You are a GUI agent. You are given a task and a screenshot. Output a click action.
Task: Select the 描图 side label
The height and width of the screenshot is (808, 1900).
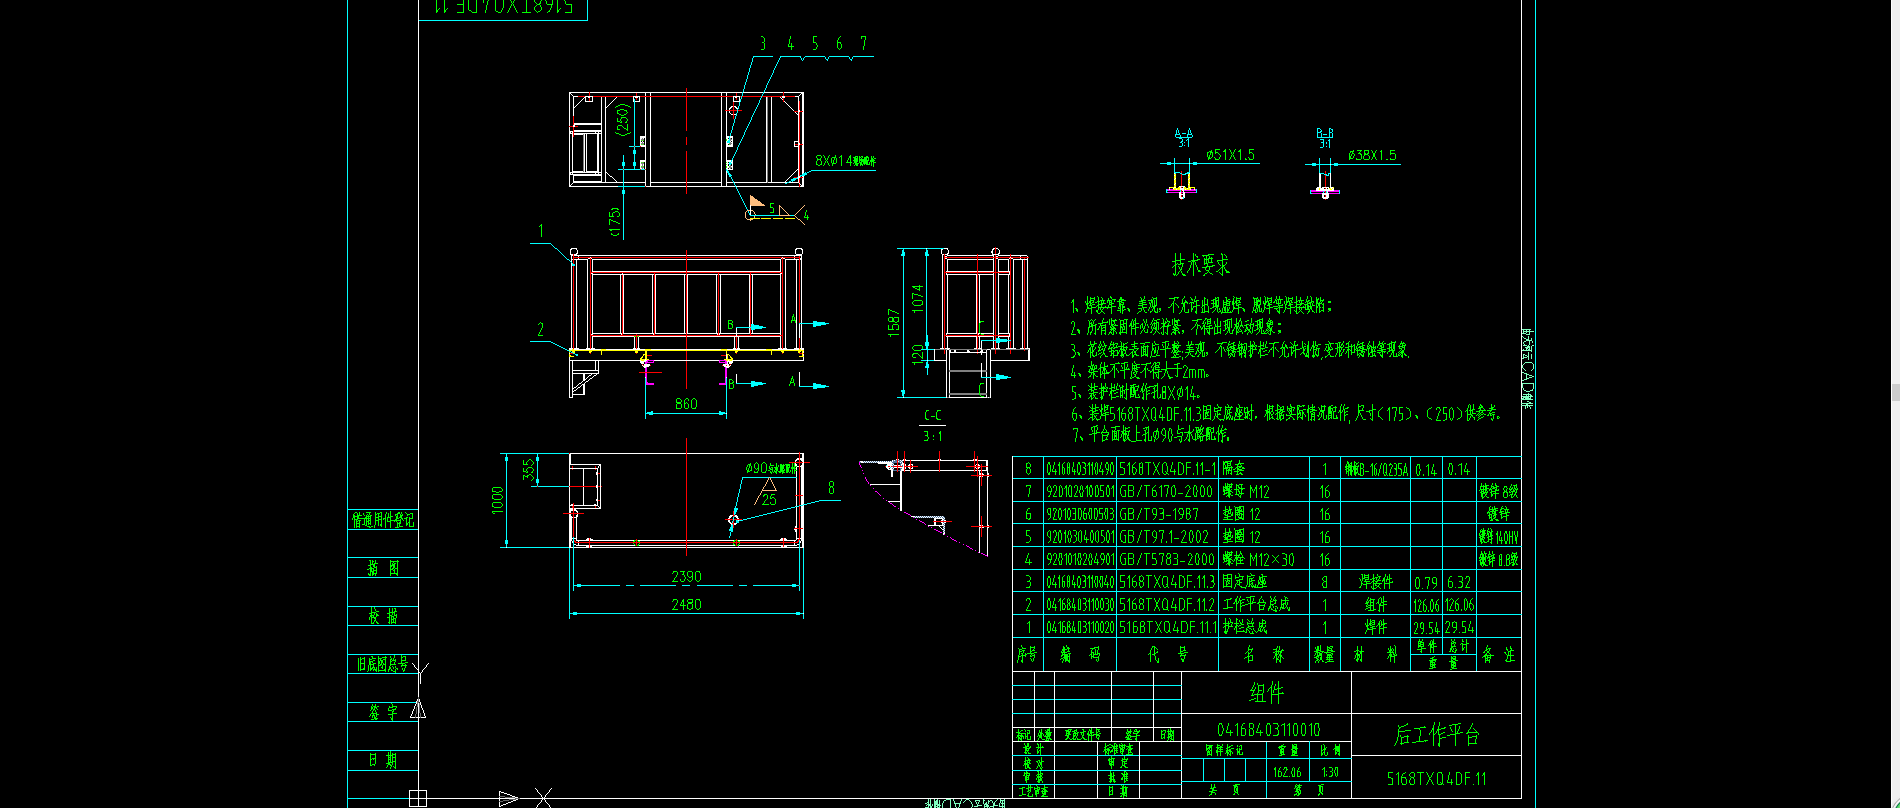(382, 568)
